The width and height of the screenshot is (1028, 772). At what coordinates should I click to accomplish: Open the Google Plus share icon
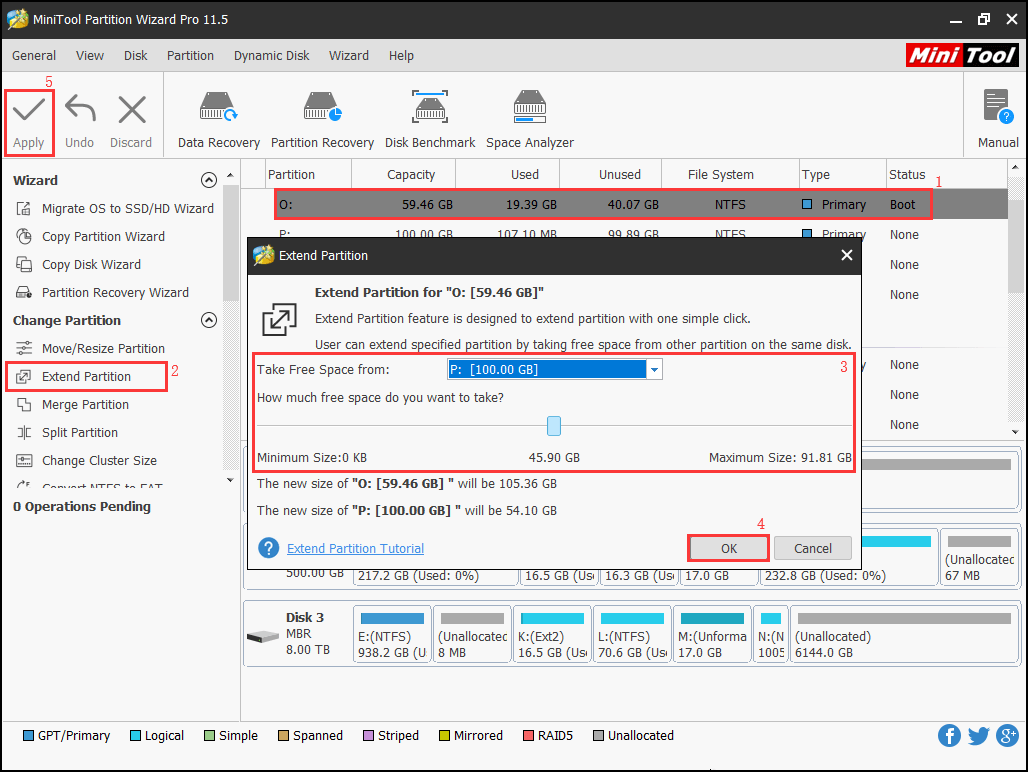[x=1007, y=735]
